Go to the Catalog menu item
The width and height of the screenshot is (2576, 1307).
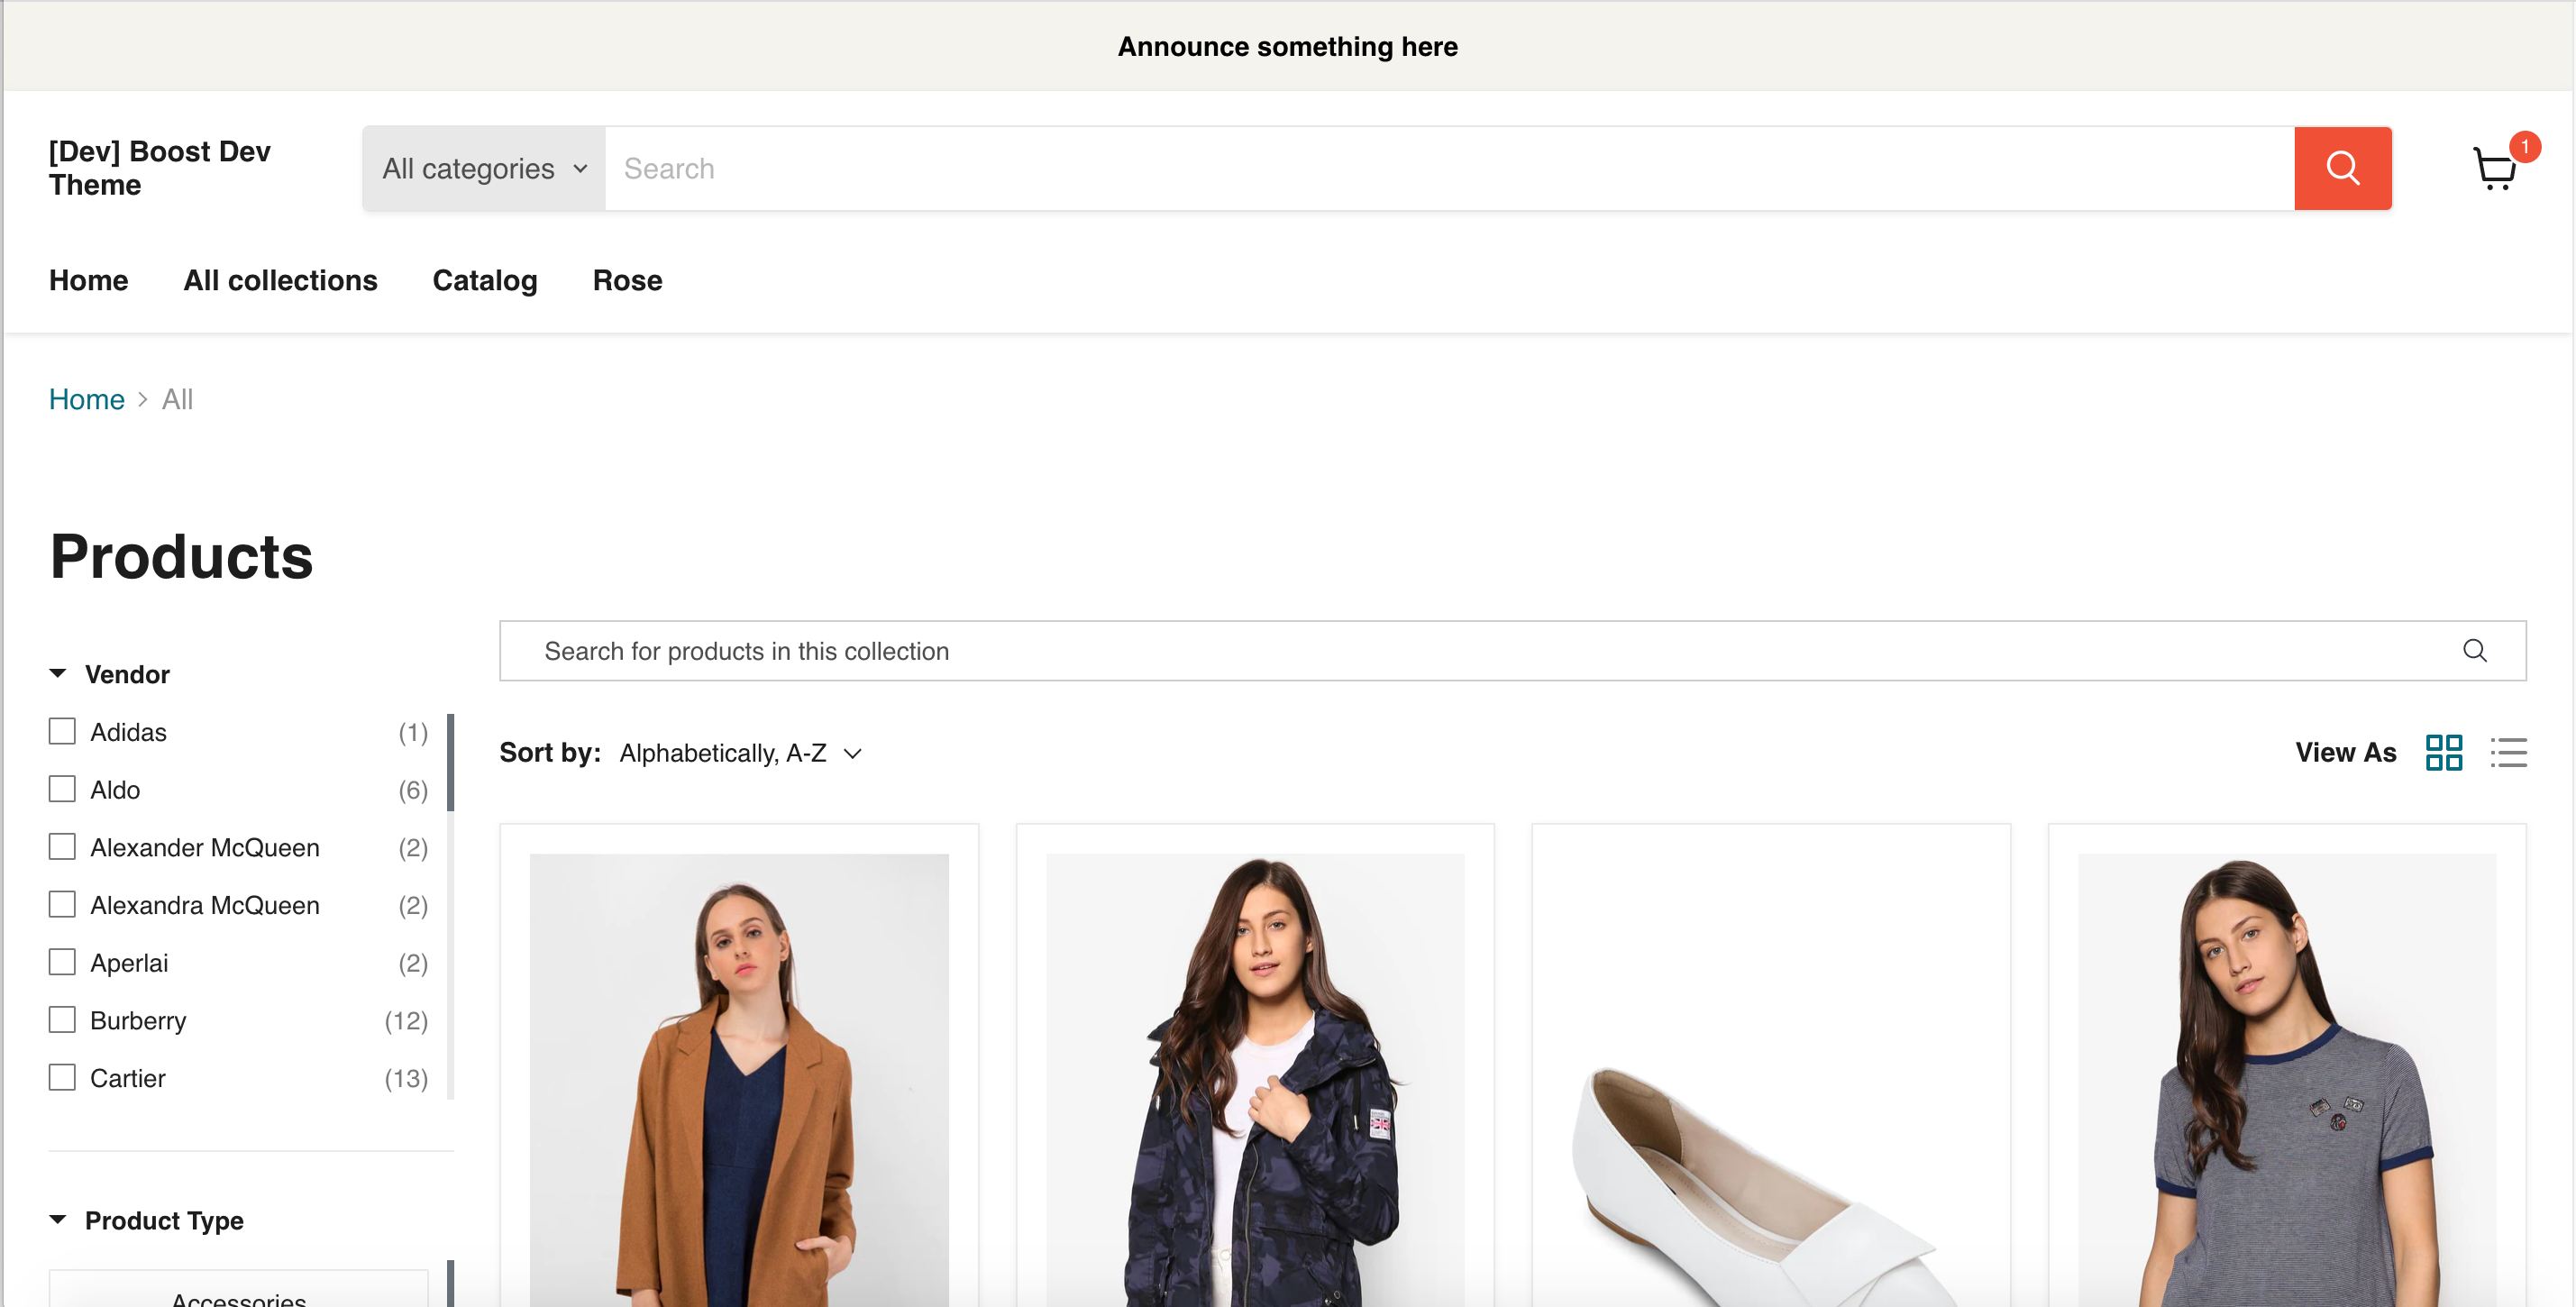point(484,280)
